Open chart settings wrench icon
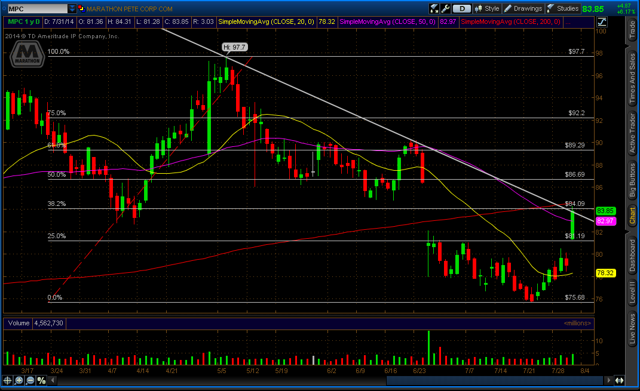Viewport: 640px width, 391px height. 445,9
